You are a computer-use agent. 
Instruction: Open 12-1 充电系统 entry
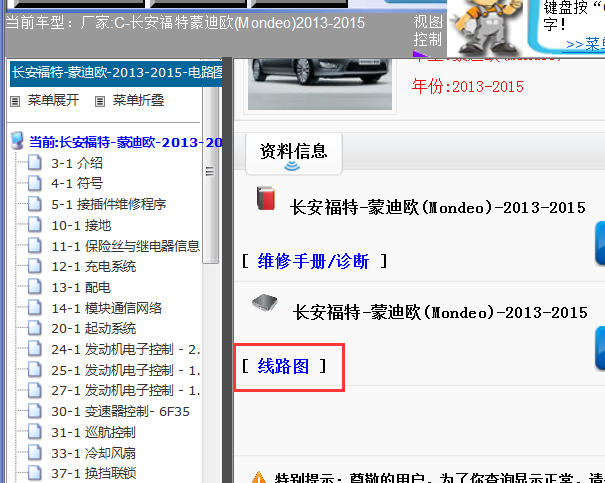tap(93, 266)
